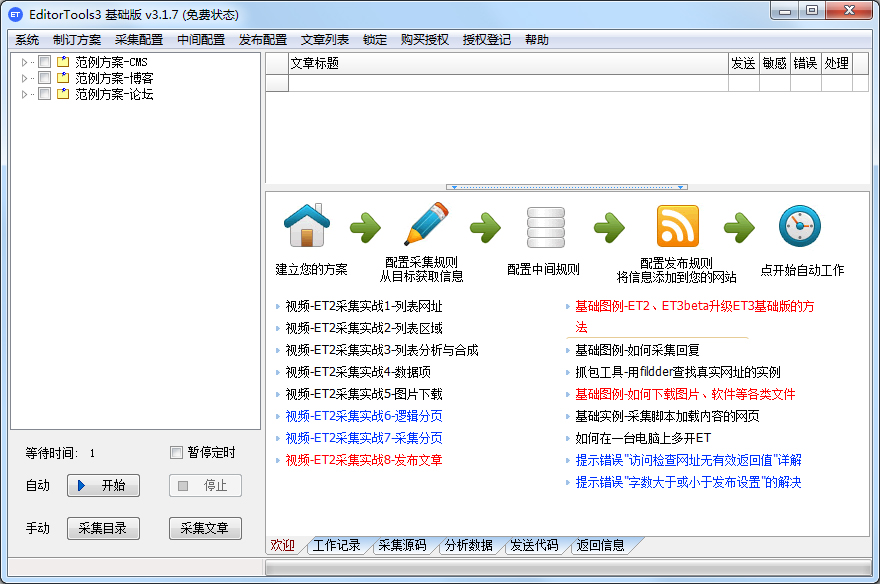The height and width of the screenshot is (584, 880).
Task: Click the 处理 column header
Action: click(x=836, y=63)
